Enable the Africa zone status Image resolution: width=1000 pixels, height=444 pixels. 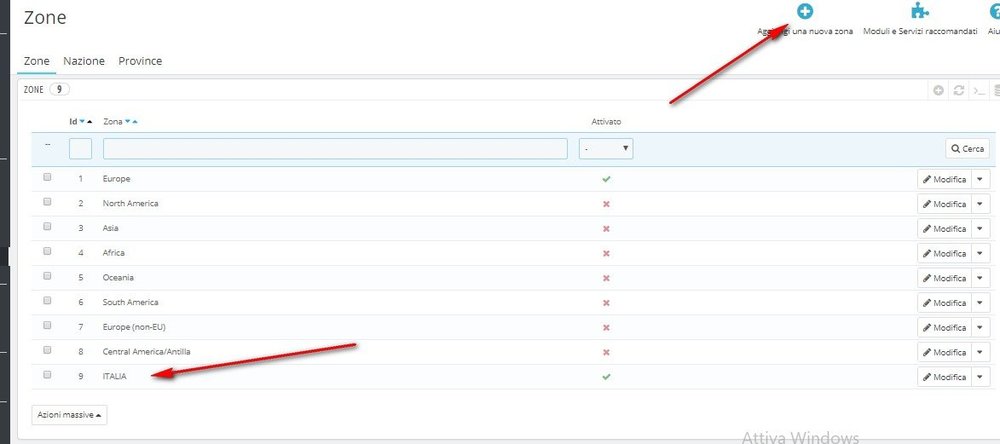pyautogui.click(x=606, y=253)
